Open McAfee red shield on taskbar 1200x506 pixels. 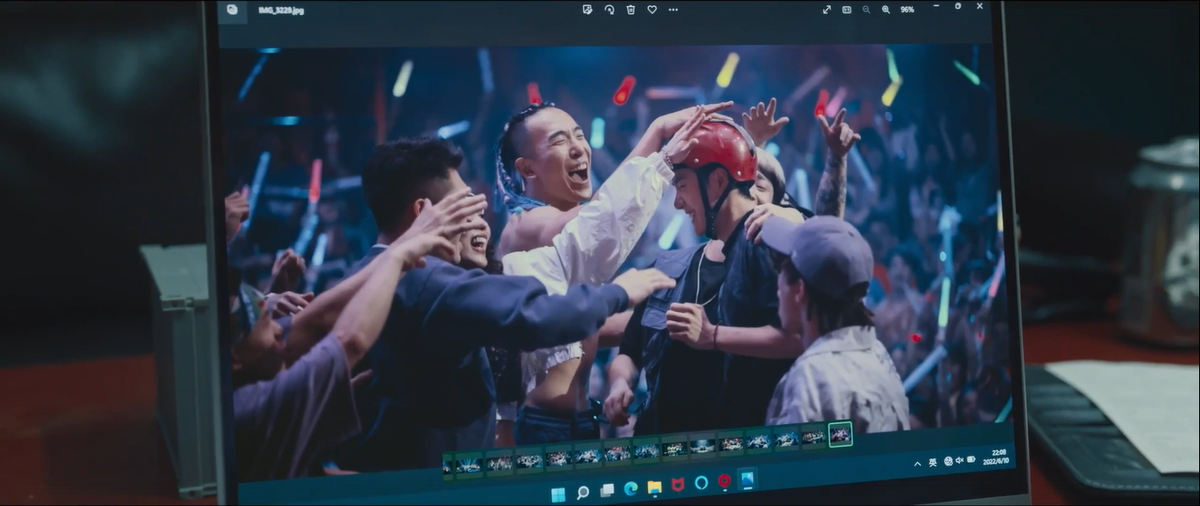coord(678,485)
